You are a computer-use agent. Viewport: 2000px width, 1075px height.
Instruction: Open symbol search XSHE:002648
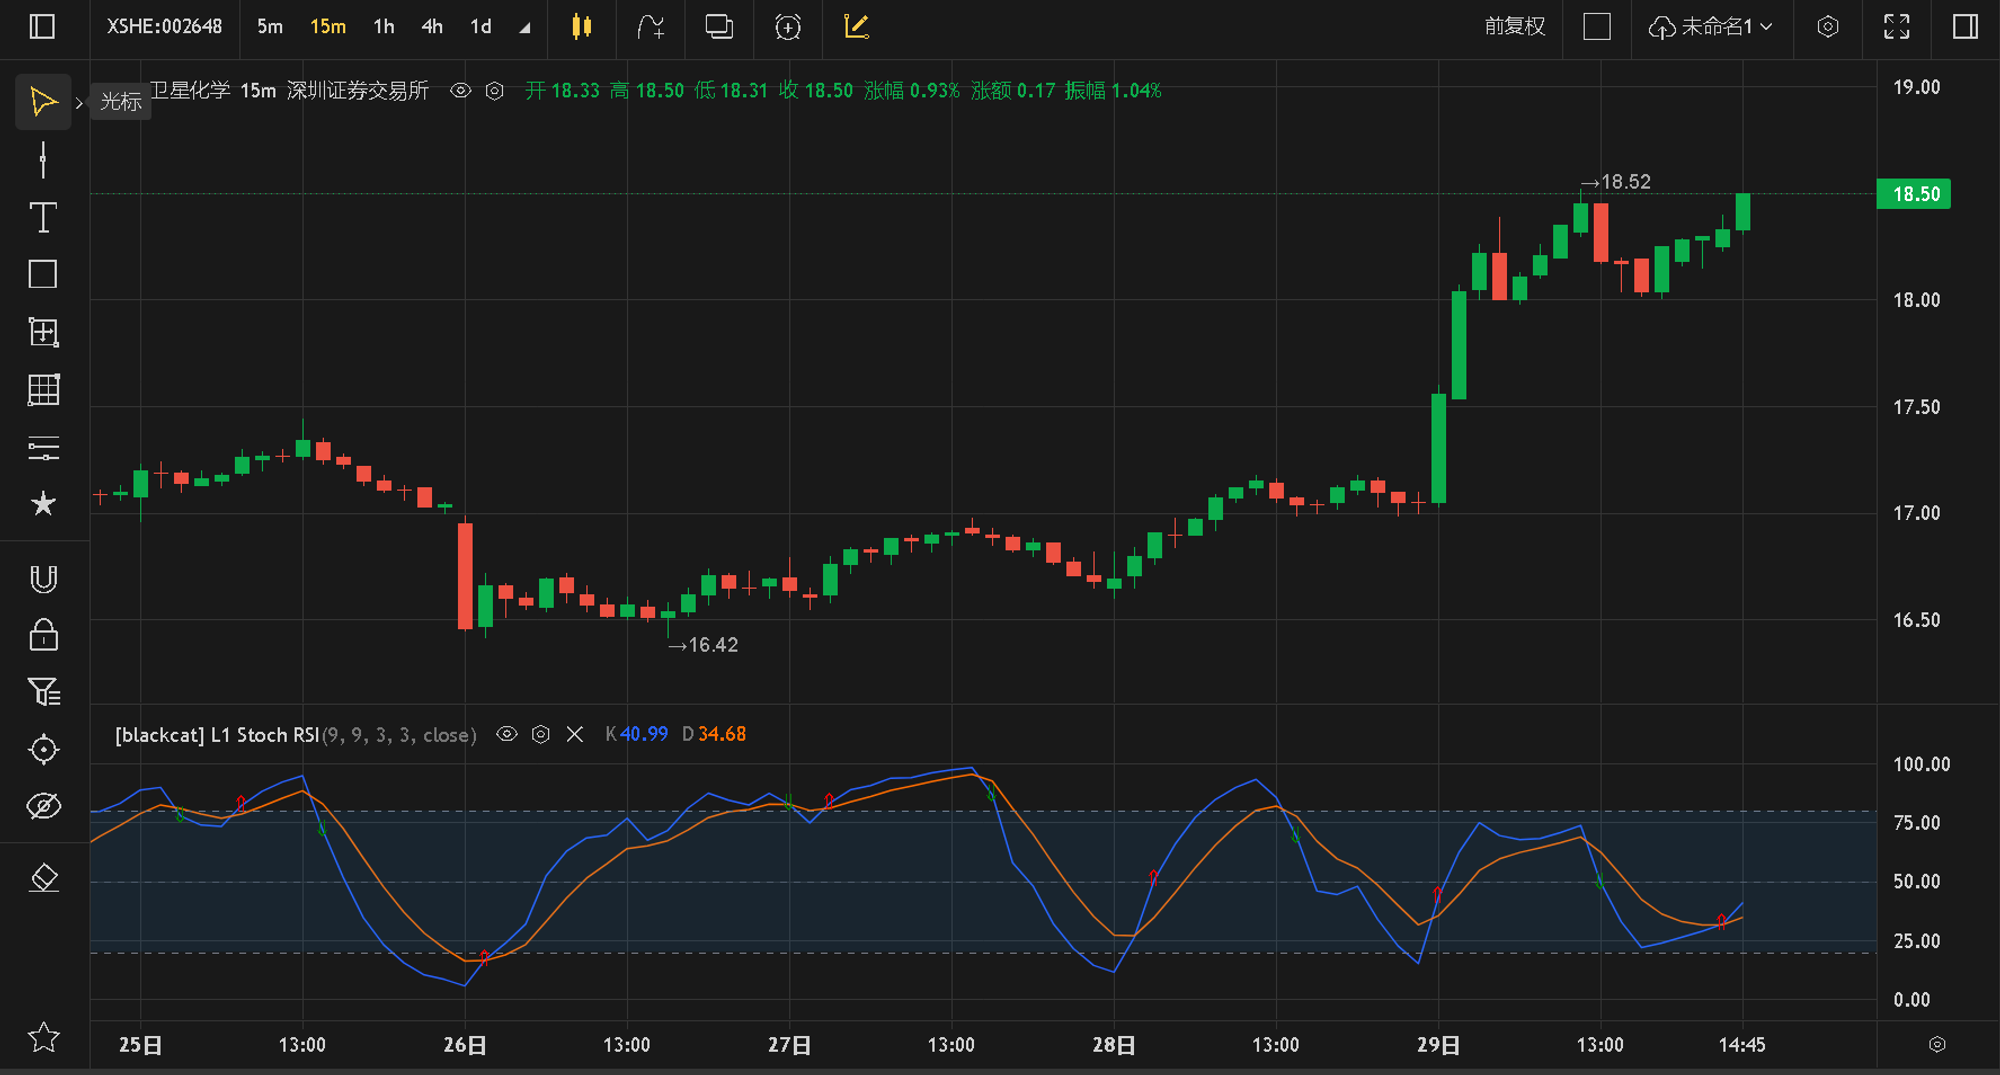click(165, 27)
